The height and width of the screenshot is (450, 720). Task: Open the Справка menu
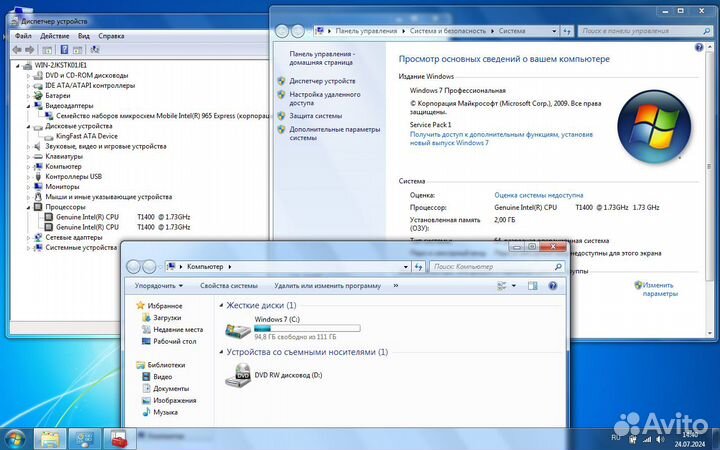[x=111, y=36]
